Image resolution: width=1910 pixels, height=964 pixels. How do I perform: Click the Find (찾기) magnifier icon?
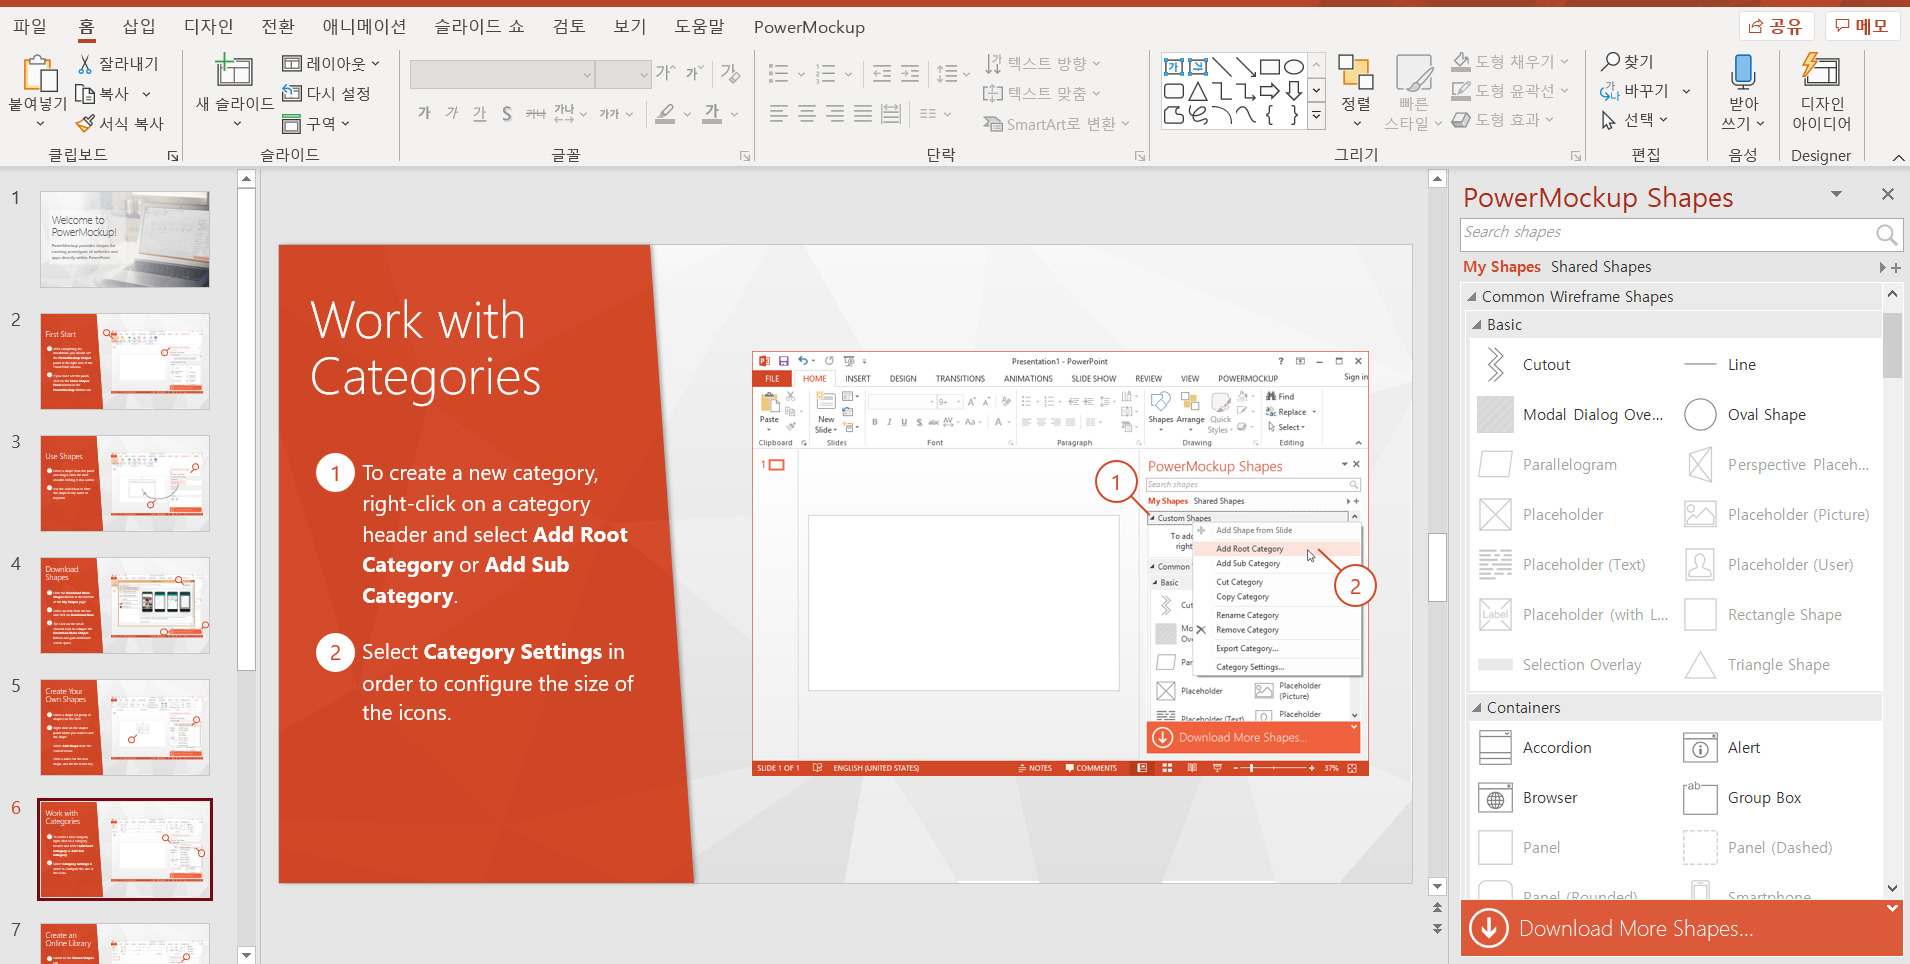[1611, 61]
